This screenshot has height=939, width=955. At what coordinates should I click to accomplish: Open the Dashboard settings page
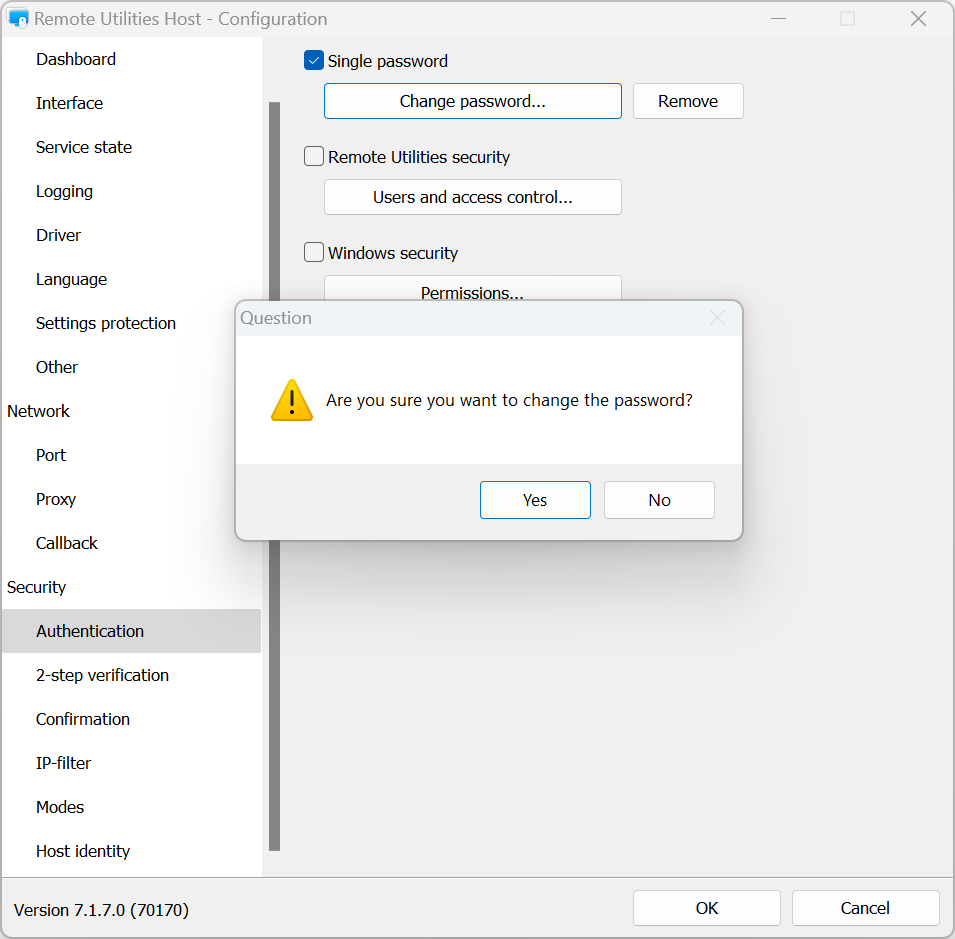76,59
